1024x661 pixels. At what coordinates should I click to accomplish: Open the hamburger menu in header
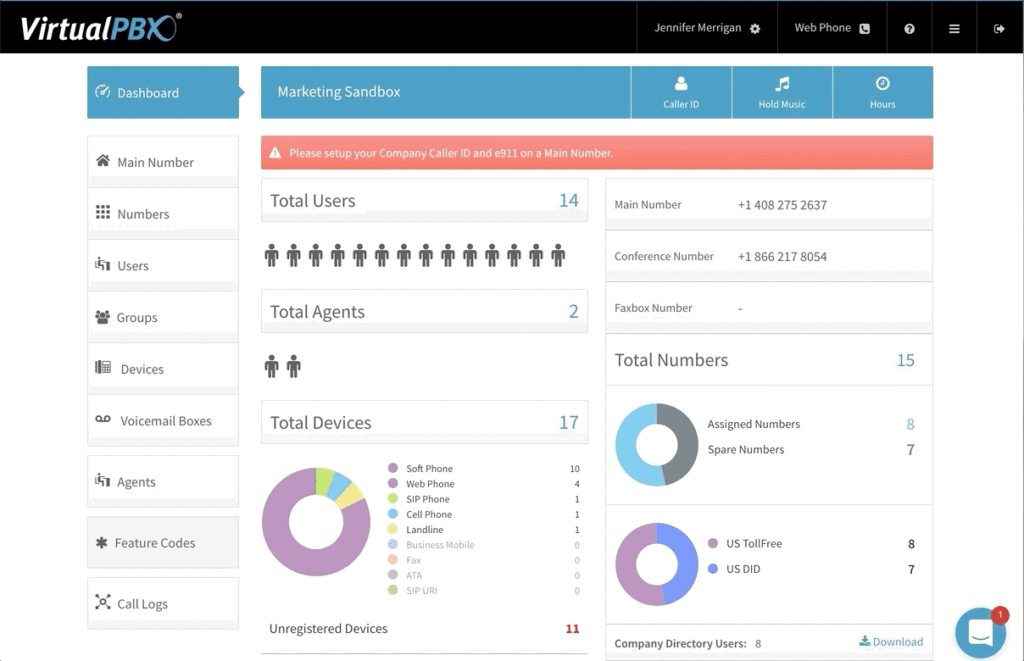[x=954, y=29]
